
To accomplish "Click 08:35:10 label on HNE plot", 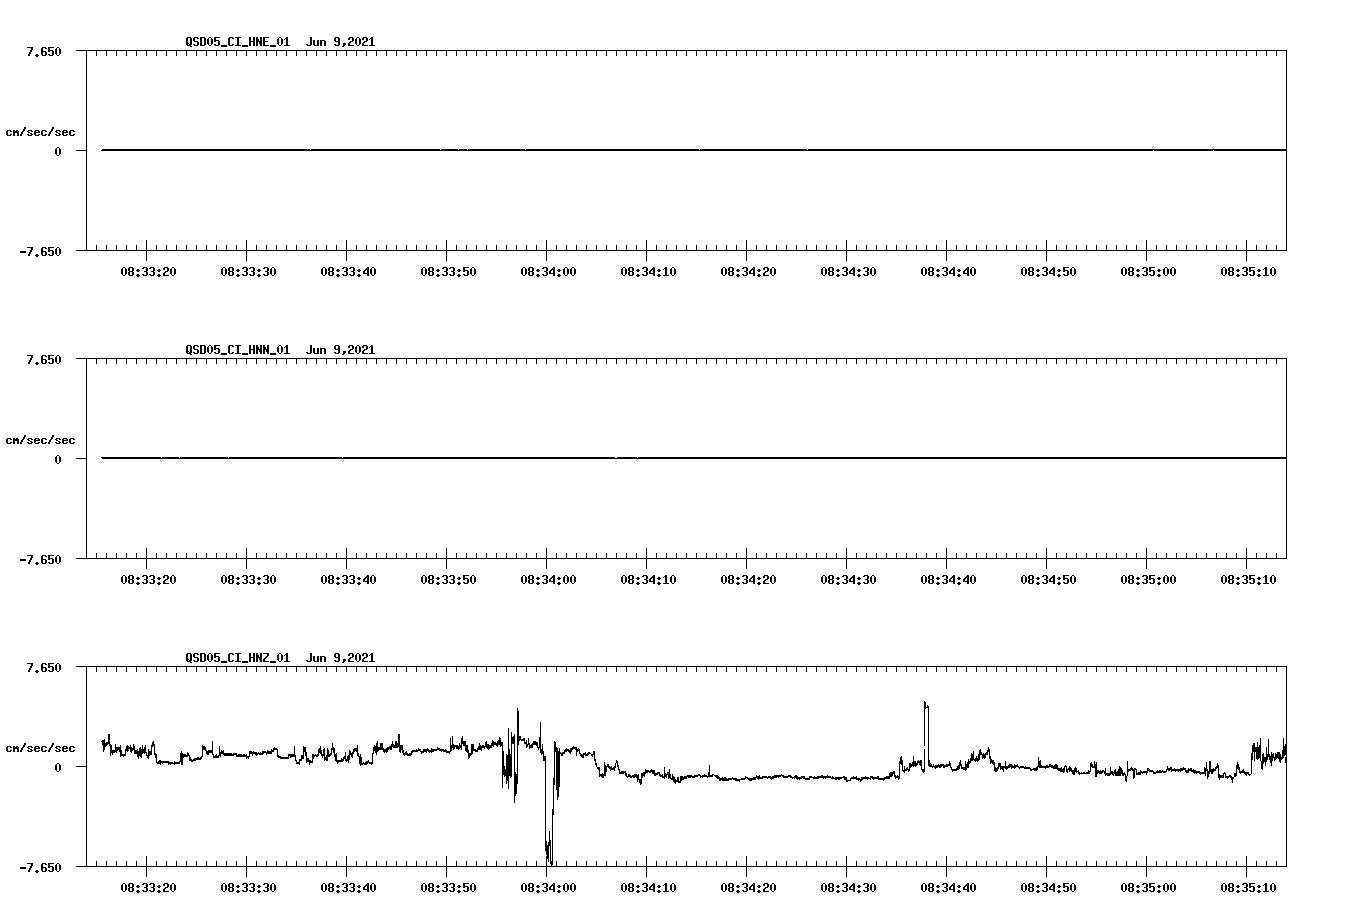I will click(x=1248, y=272).
